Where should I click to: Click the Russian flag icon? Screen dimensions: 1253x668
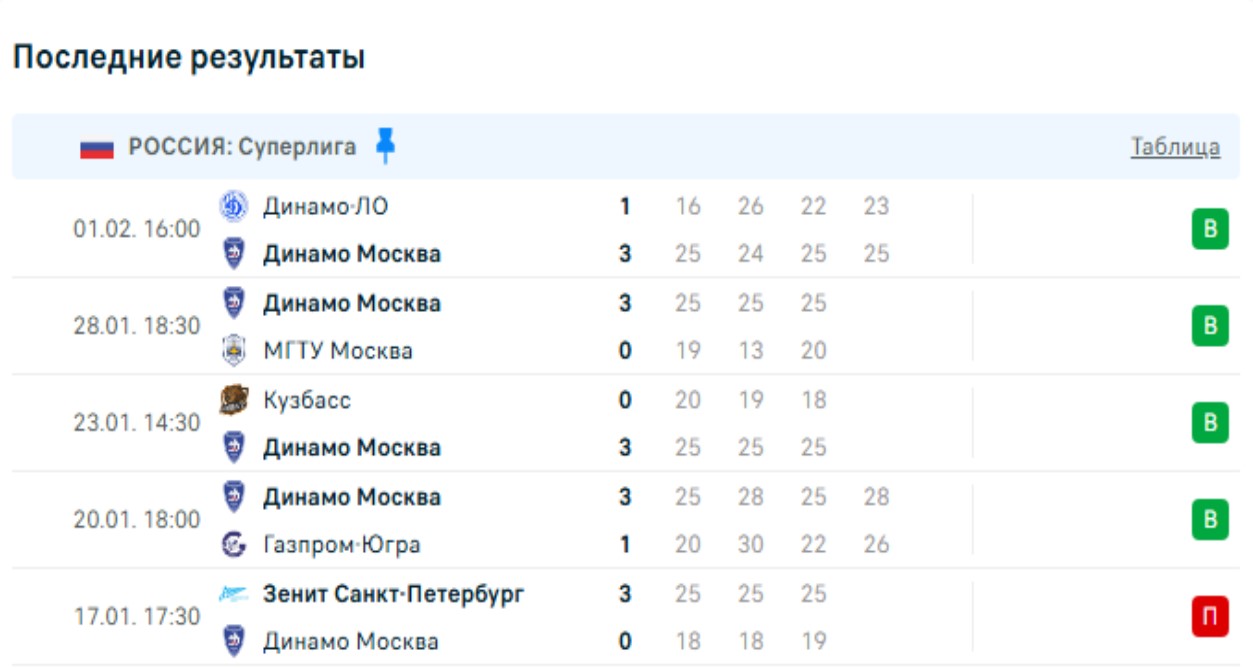tap(97, 148)
